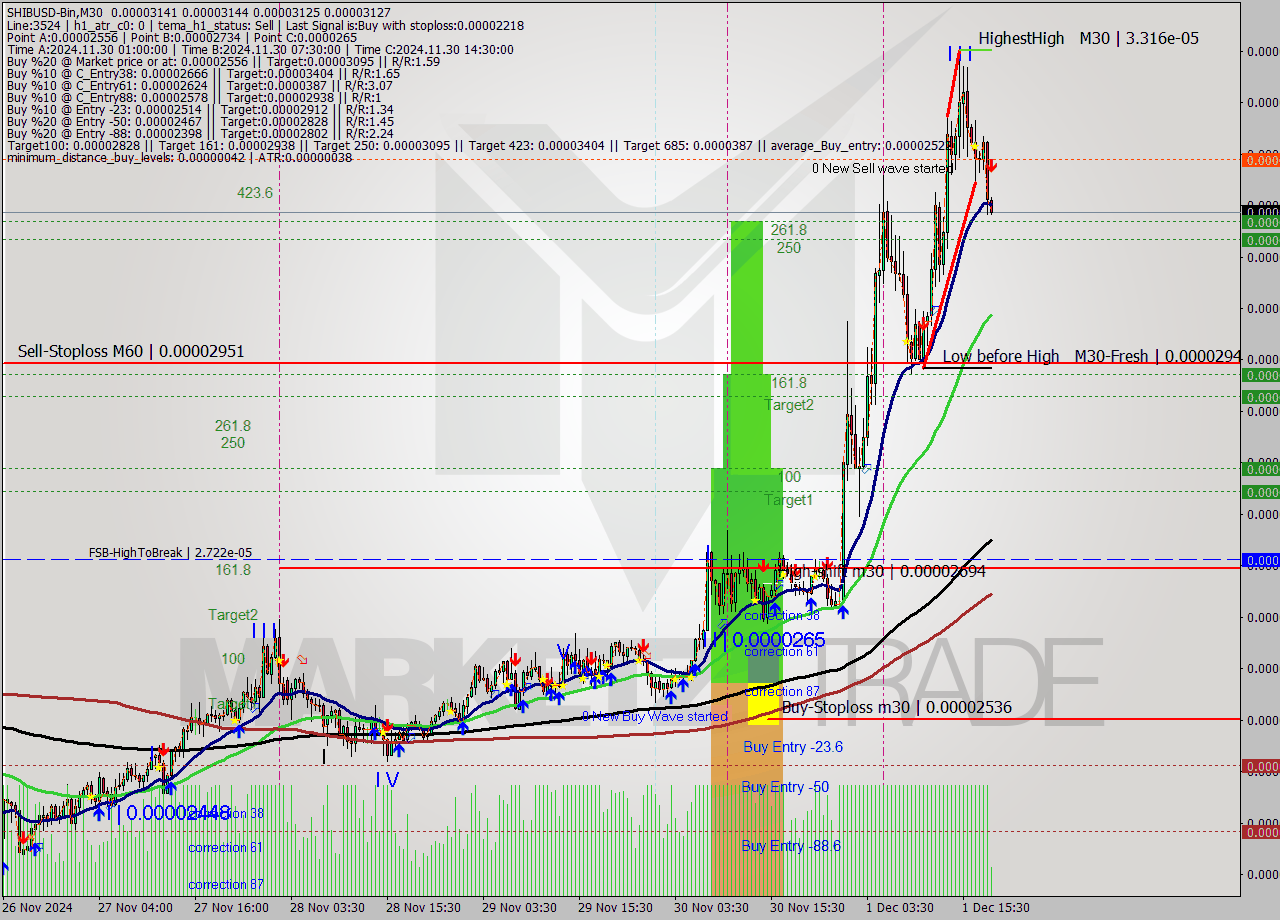
Task: Click the '29 Nov 03:30' time axis label
Action: click(520, 908)
